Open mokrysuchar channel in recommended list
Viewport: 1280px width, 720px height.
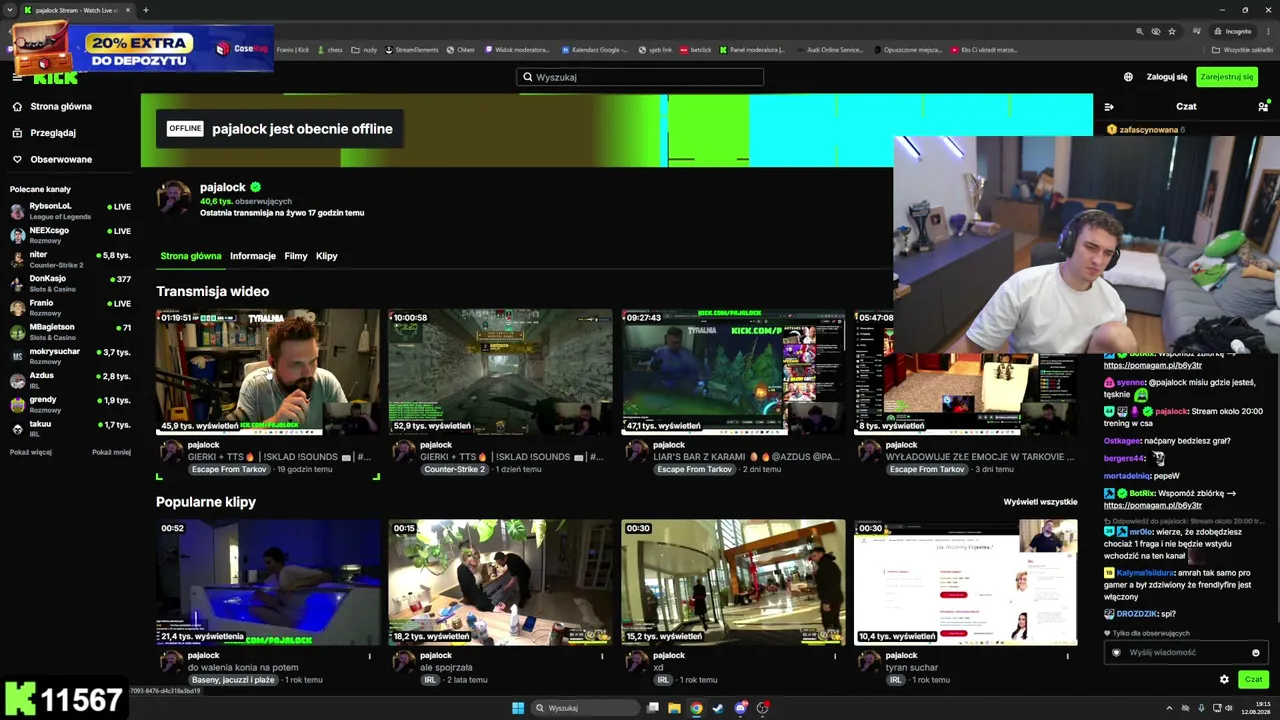pos(70,356)
